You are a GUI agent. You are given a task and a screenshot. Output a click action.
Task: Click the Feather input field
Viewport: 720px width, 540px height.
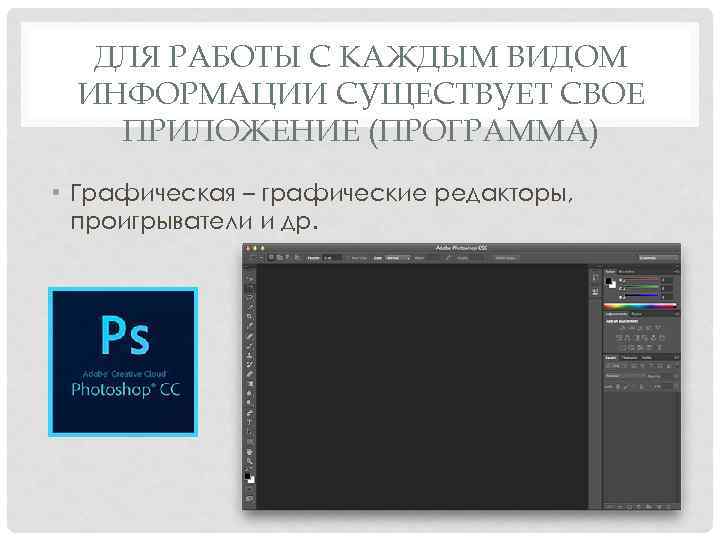332,258
